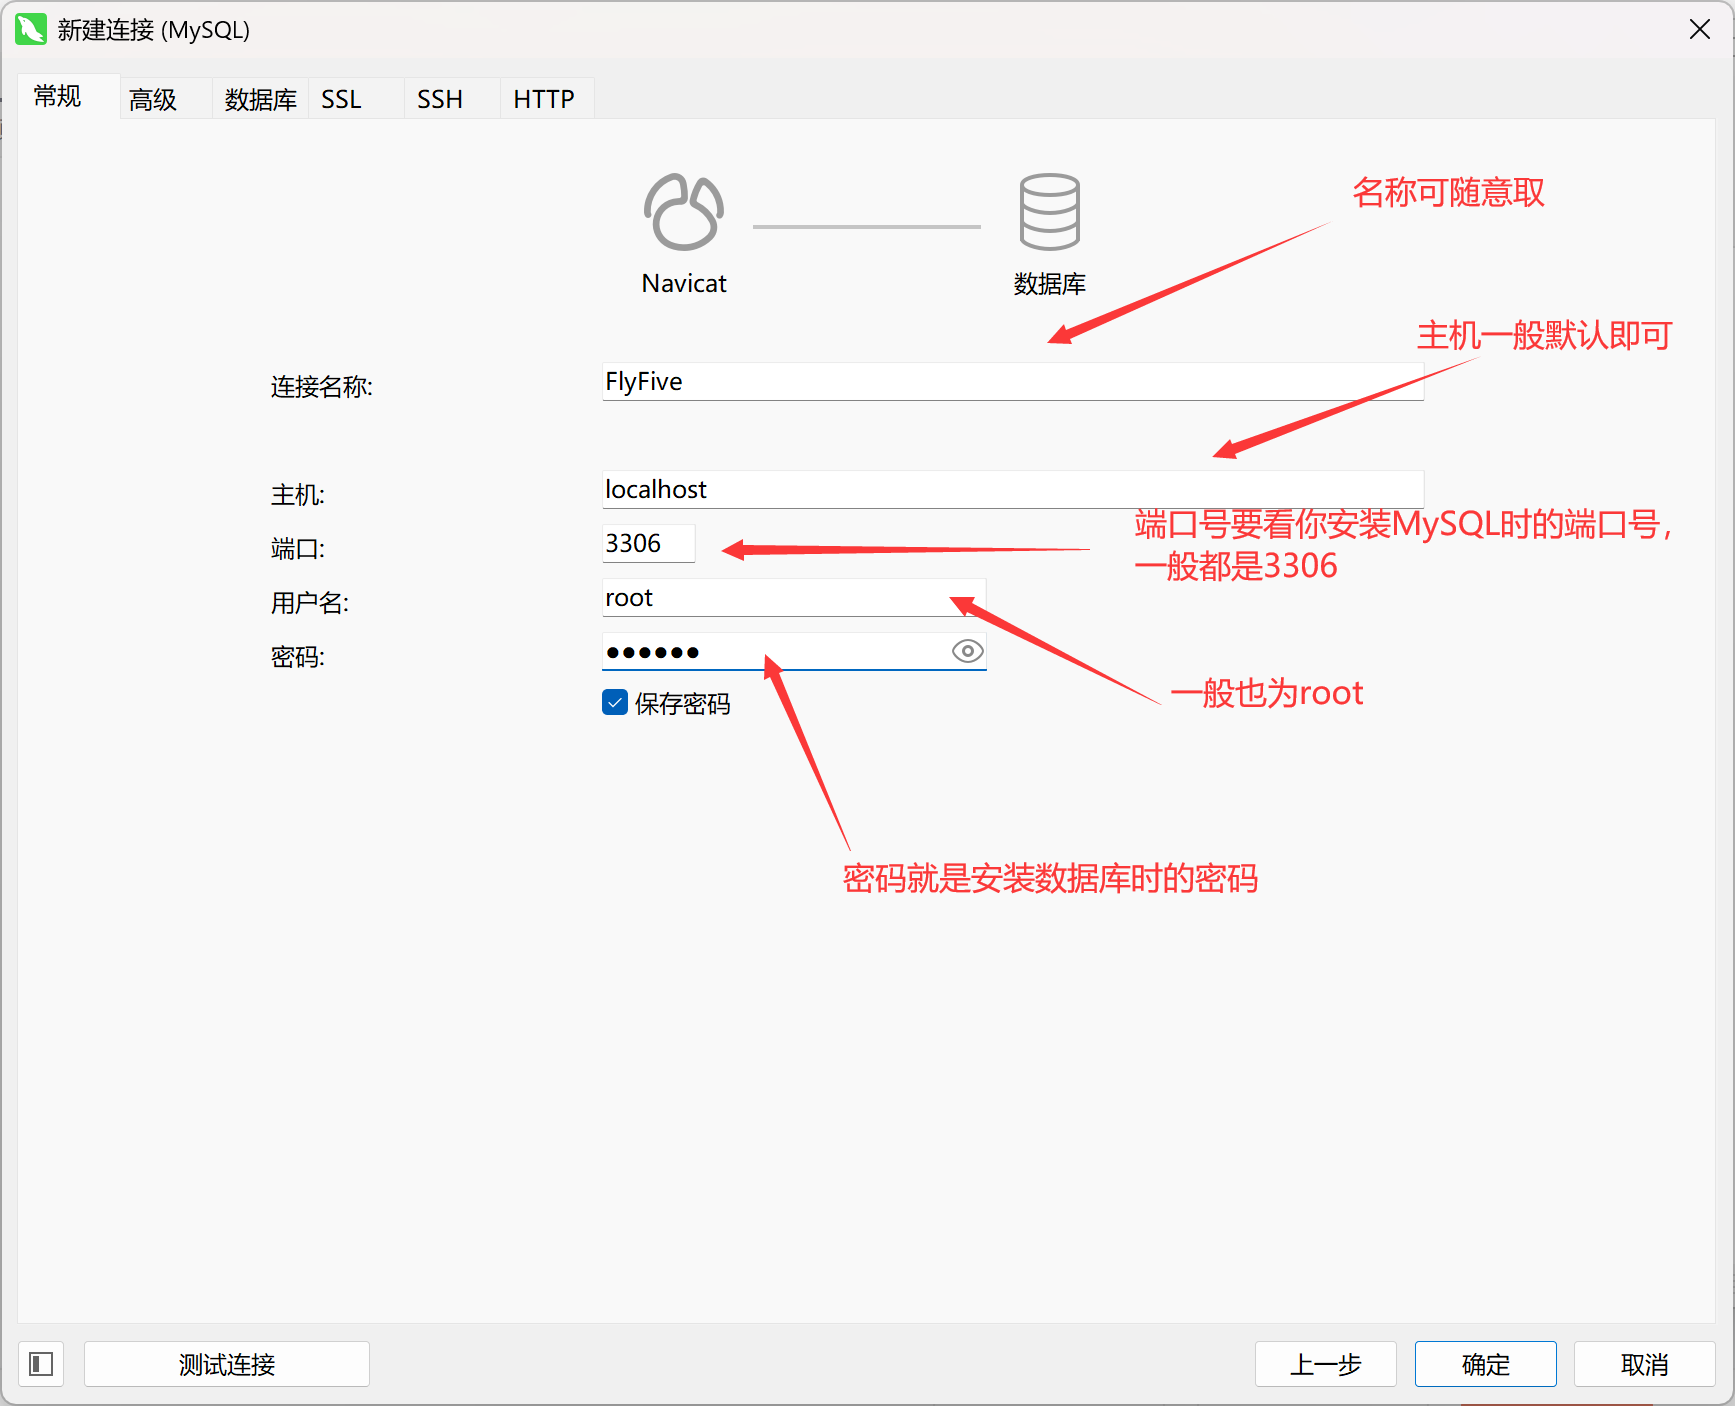The image size is (1735, 1406).
Task: Click the 主机: label
Action: tap(298, 495)
